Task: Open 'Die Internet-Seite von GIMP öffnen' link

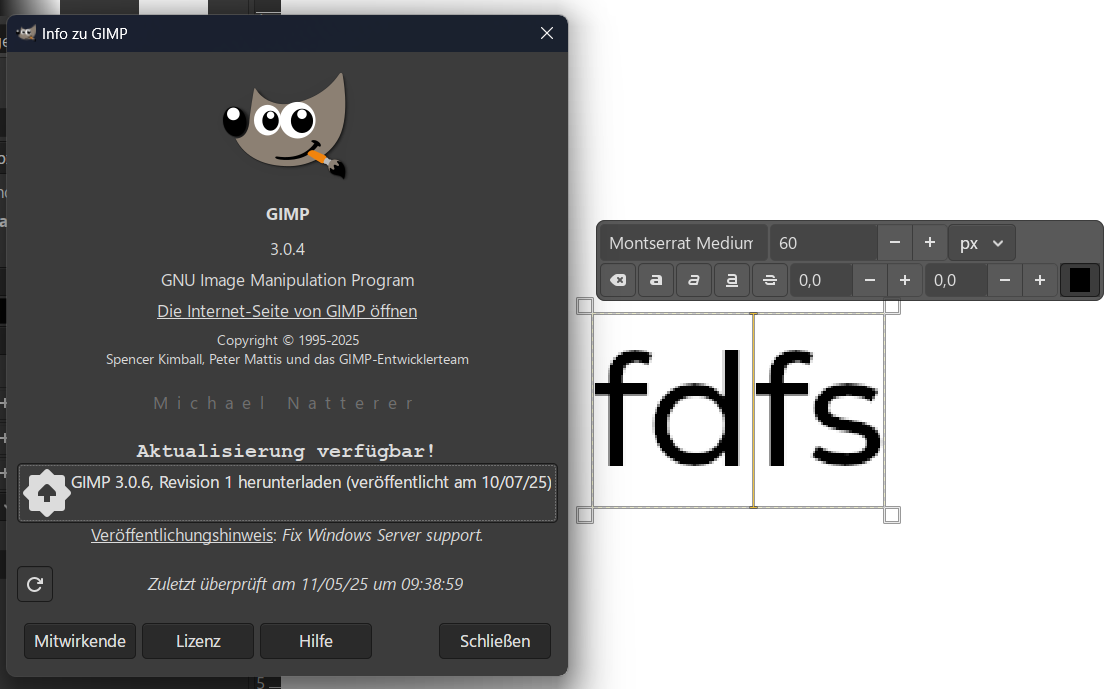Action: [287, 311]
